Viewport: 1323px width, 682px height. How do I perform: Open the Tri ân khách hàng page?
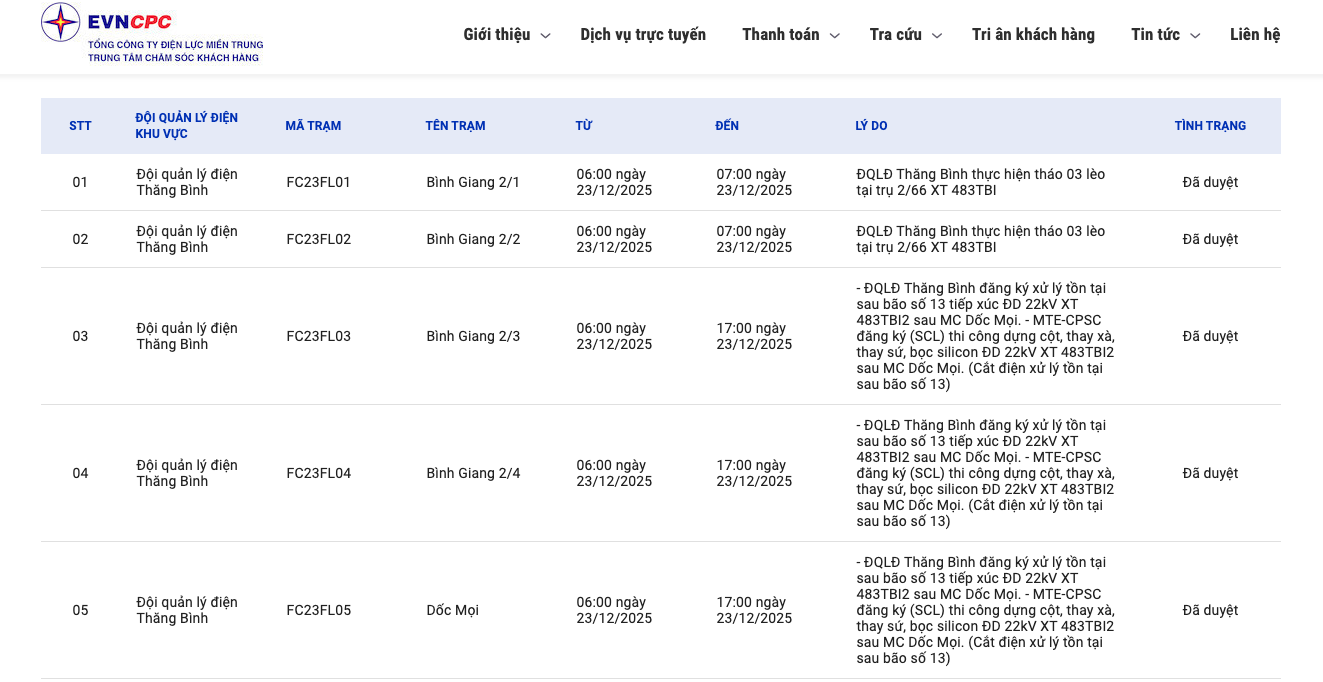point(1033,35)
